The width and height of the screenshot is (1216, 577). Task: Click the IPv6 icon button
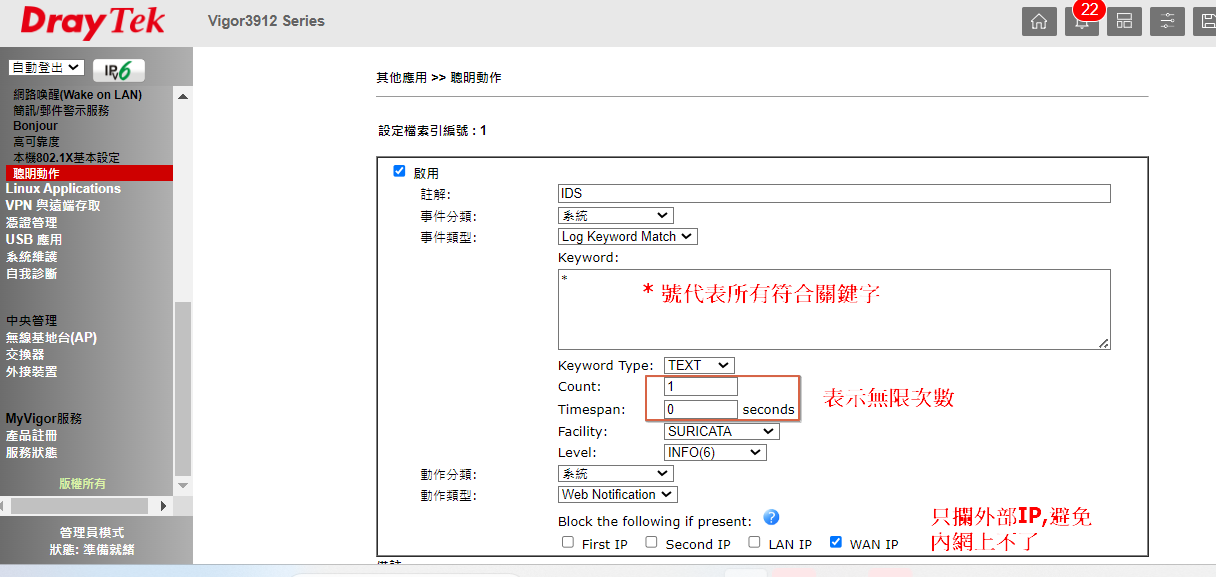tap(119, 70)
